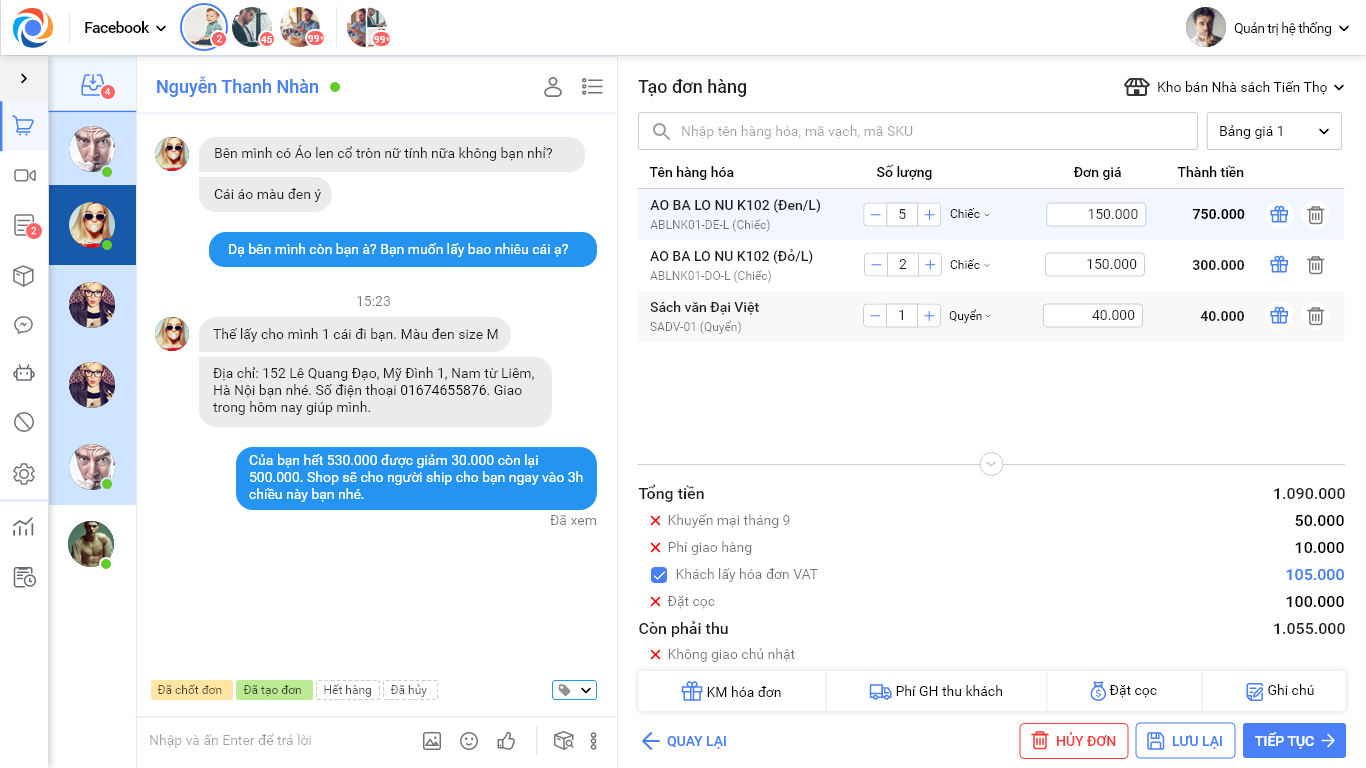Click QUAY LẠI to go back
This screenshot has width=1366, height=768.
[684, 741]
